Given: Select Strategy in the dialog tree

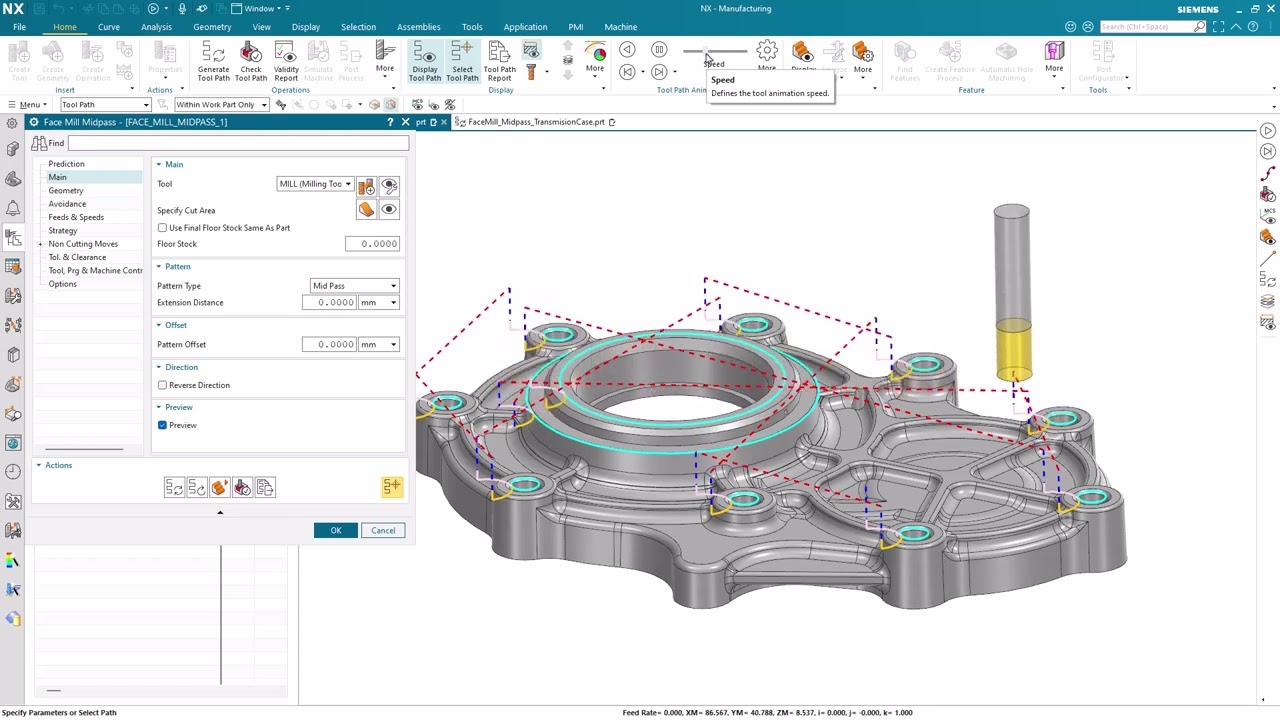Looking at the screenshot, I should point(63,231).
